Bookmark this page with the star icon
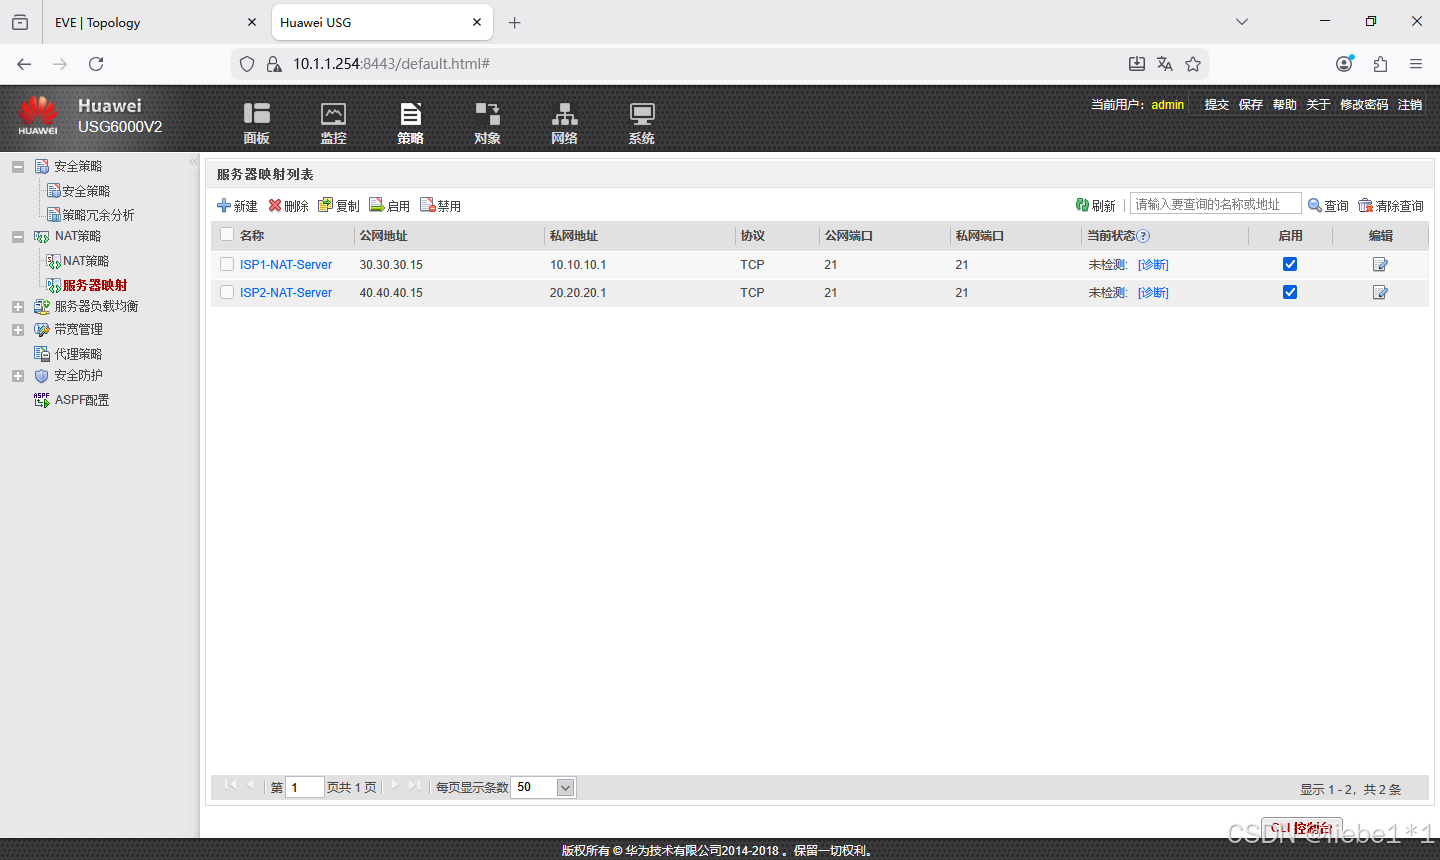The height and width of the screenshot is (860, 1440). pos(1193,64)
